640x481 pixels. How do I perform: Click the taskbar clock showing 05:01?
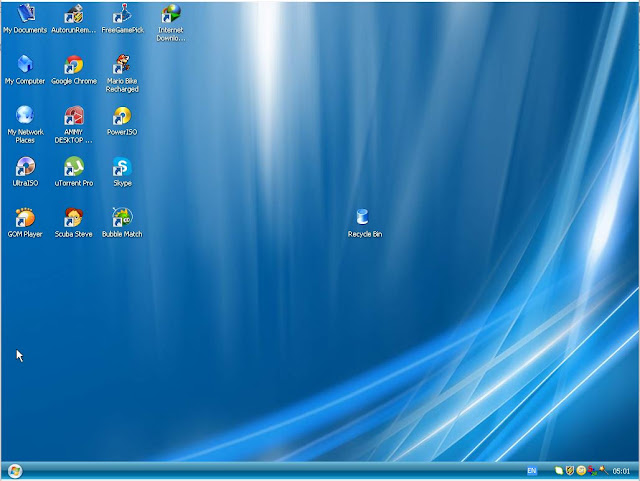pos(621,471)
